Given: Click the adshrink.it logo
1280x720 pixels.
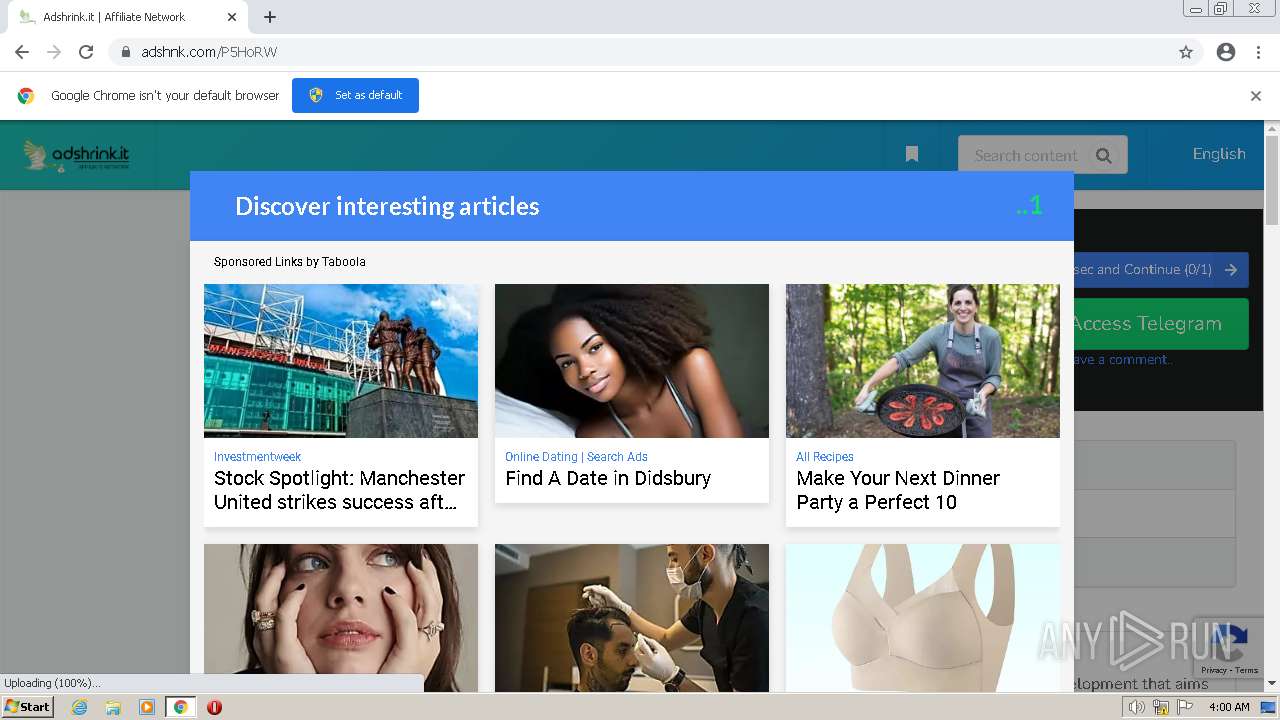Looking at the screenshot, I should [77, 155].
